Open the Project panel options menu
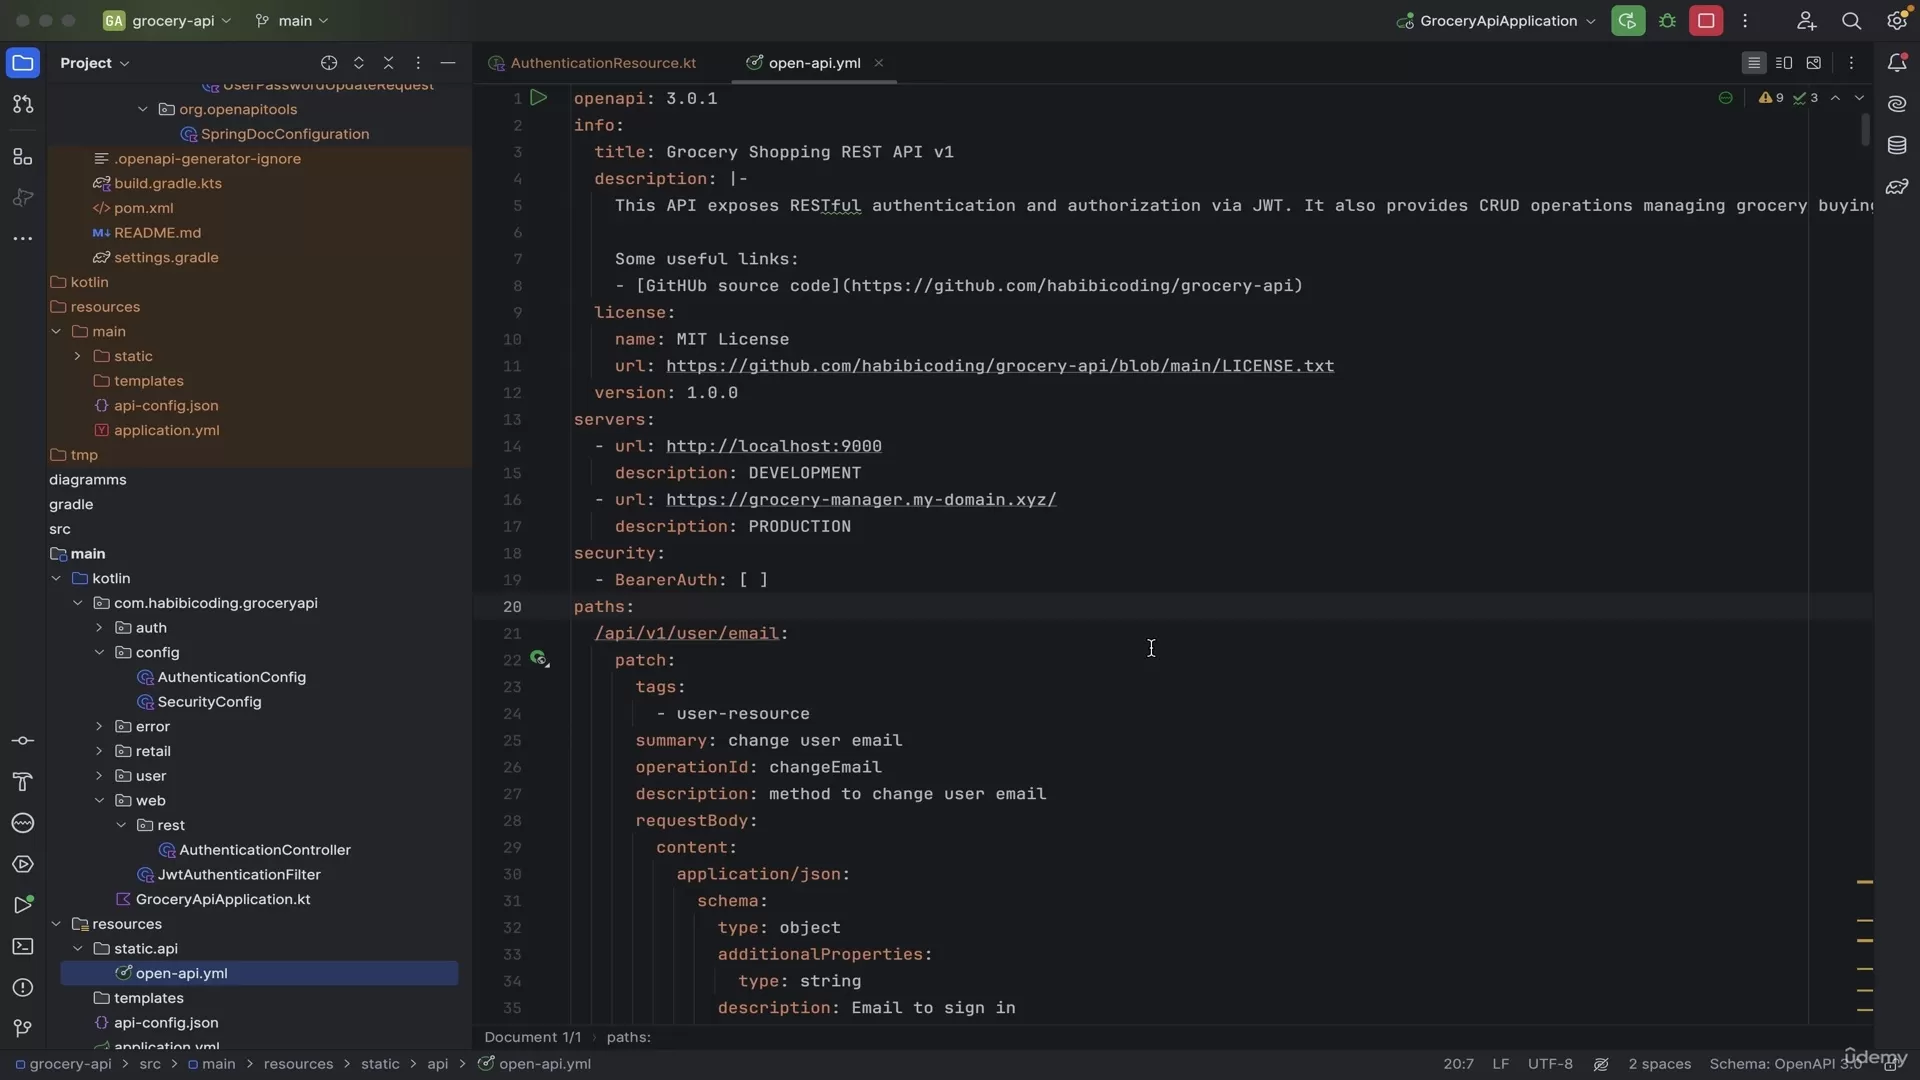This screenshot has height=1080, width=1920. click(x=418, y=62)
